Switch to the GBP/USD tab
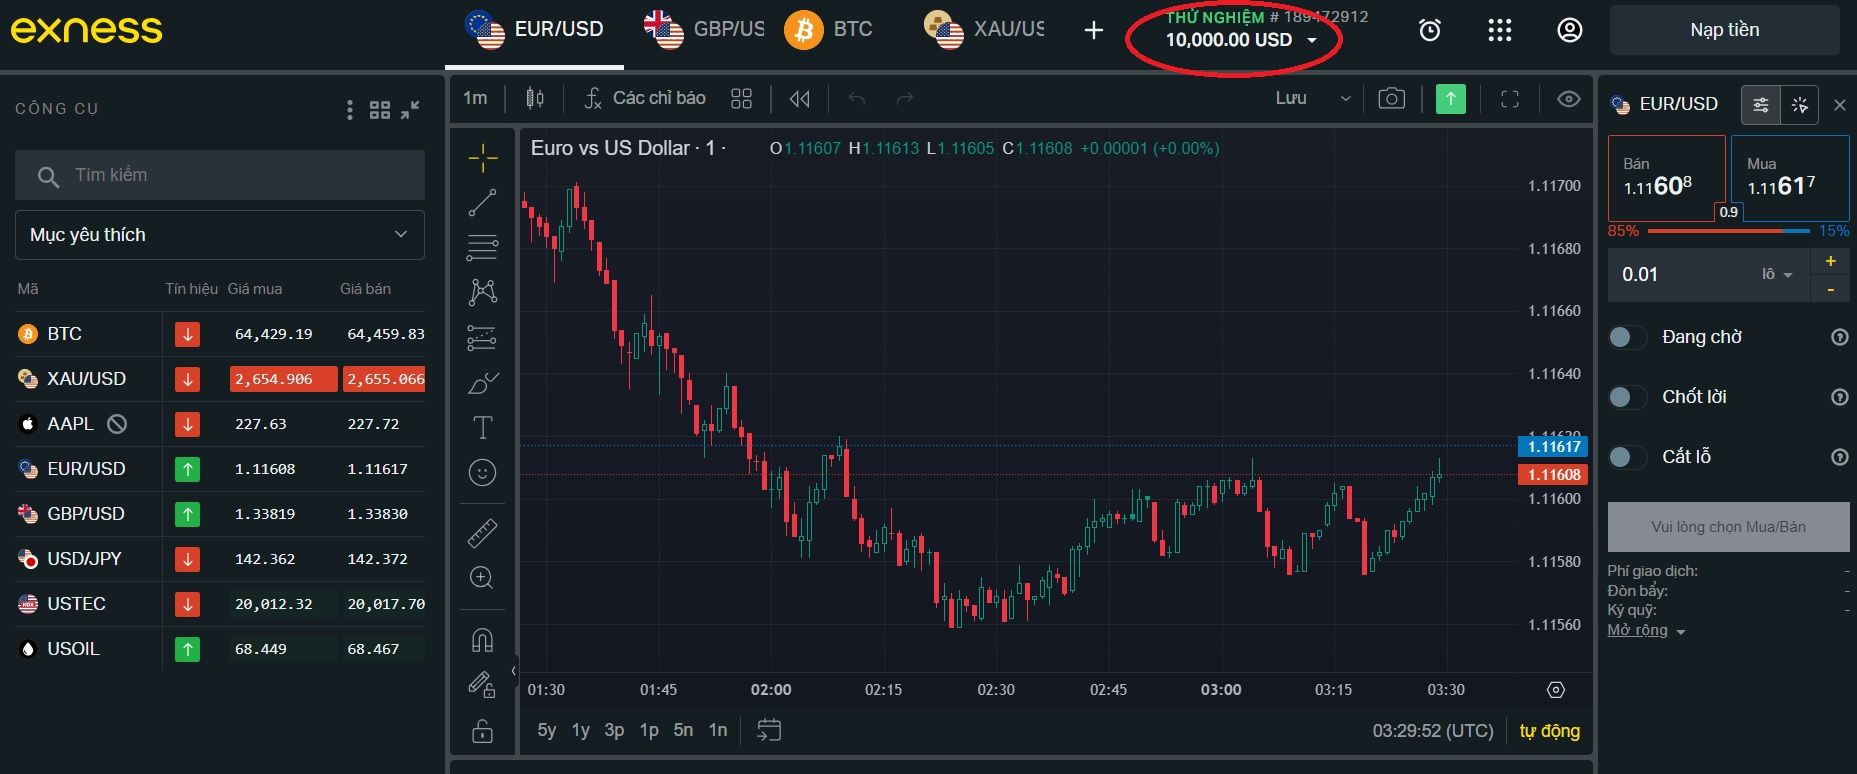Viewport: 1857px width, 774px height. click(x=704, y=30)
